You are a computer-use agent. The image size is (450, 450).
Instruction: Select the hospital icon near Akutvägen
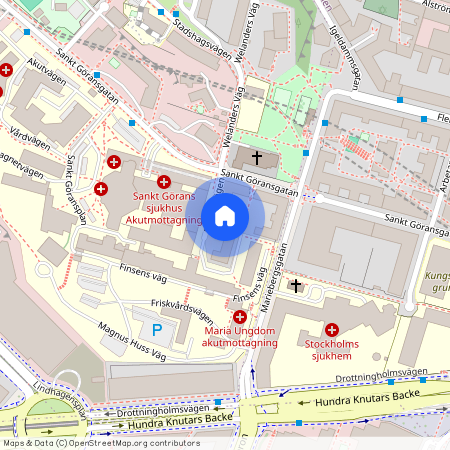click(x=6, y=70)
